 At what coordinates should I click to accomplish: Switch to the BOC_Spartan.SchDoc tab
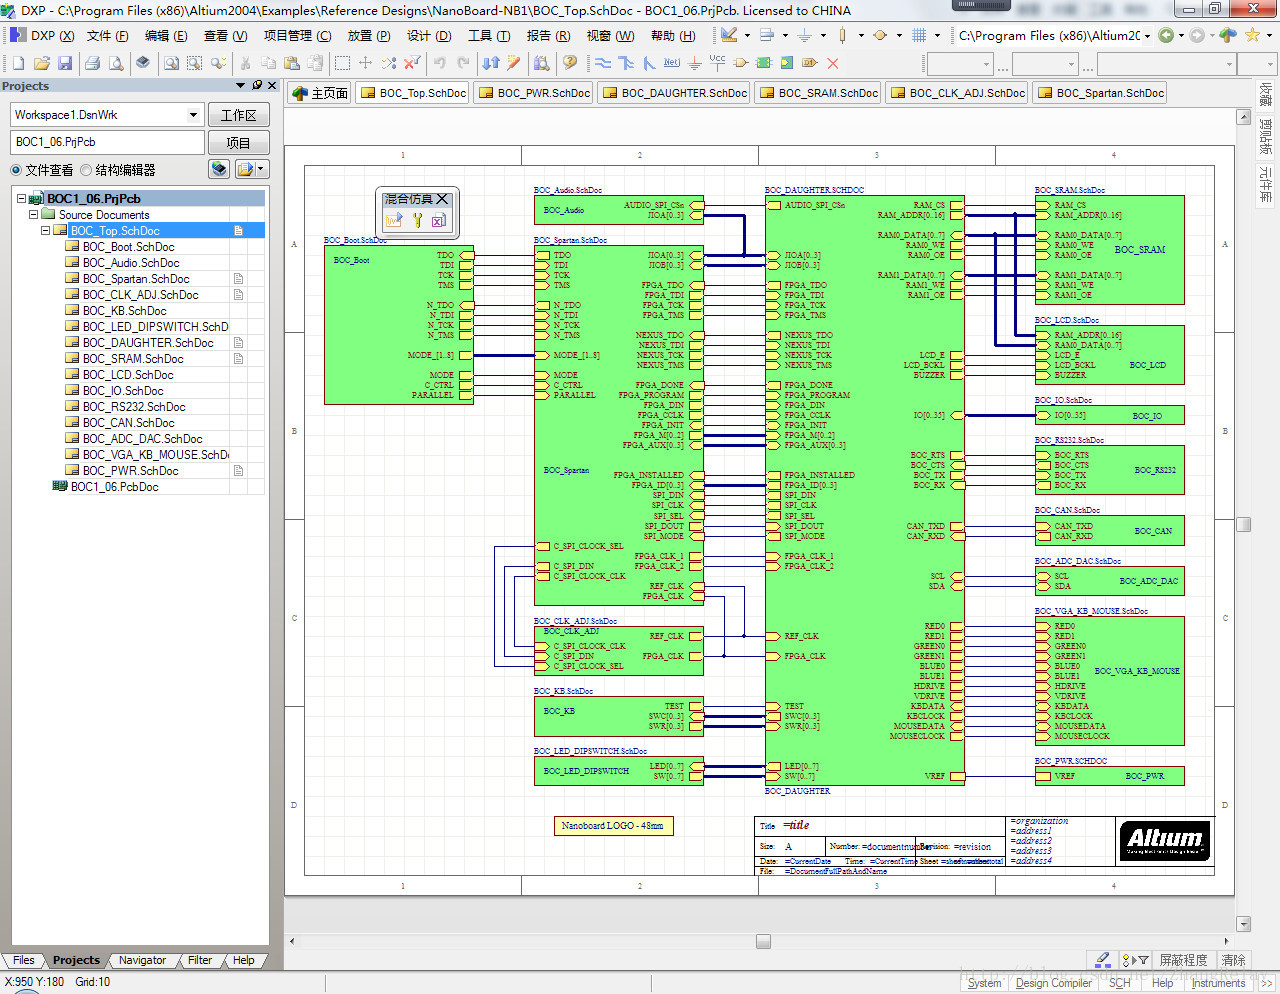[x=1100, y=93]
